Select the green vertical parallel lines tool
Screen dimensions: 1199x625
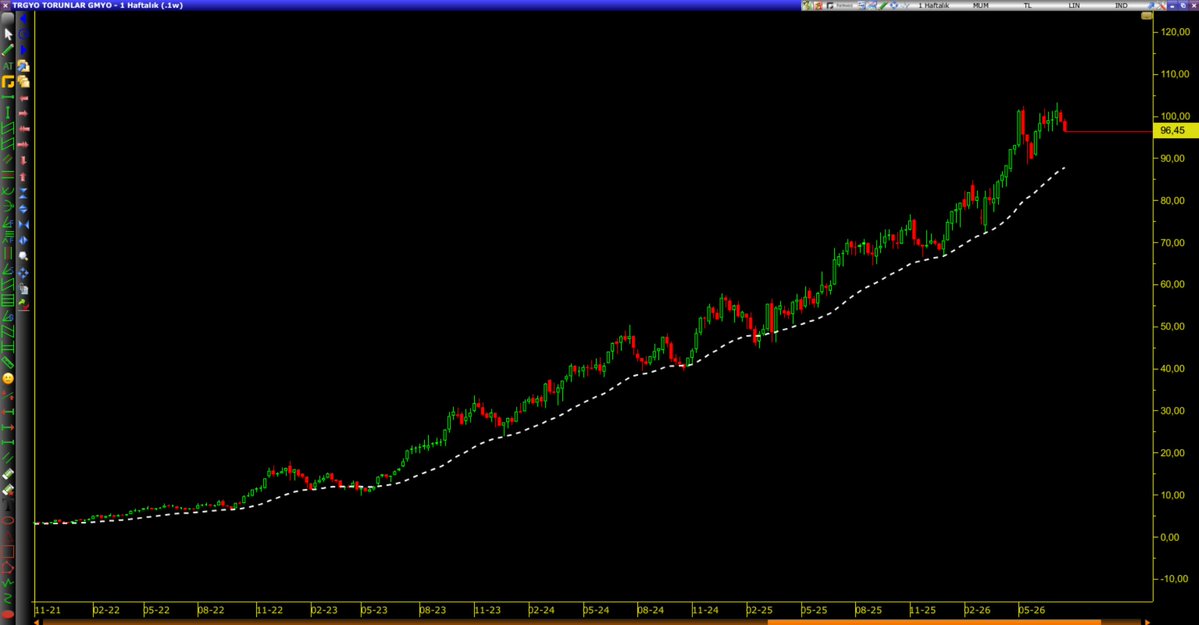click(8, 253)
